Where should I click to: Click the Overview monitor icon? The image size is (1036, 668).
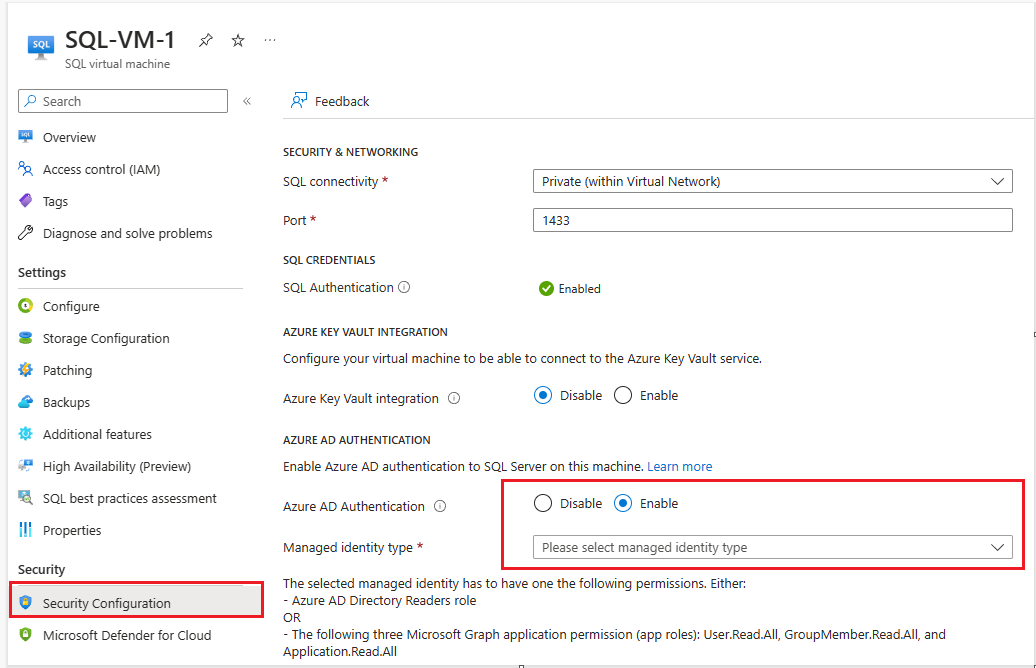(26, 137)
